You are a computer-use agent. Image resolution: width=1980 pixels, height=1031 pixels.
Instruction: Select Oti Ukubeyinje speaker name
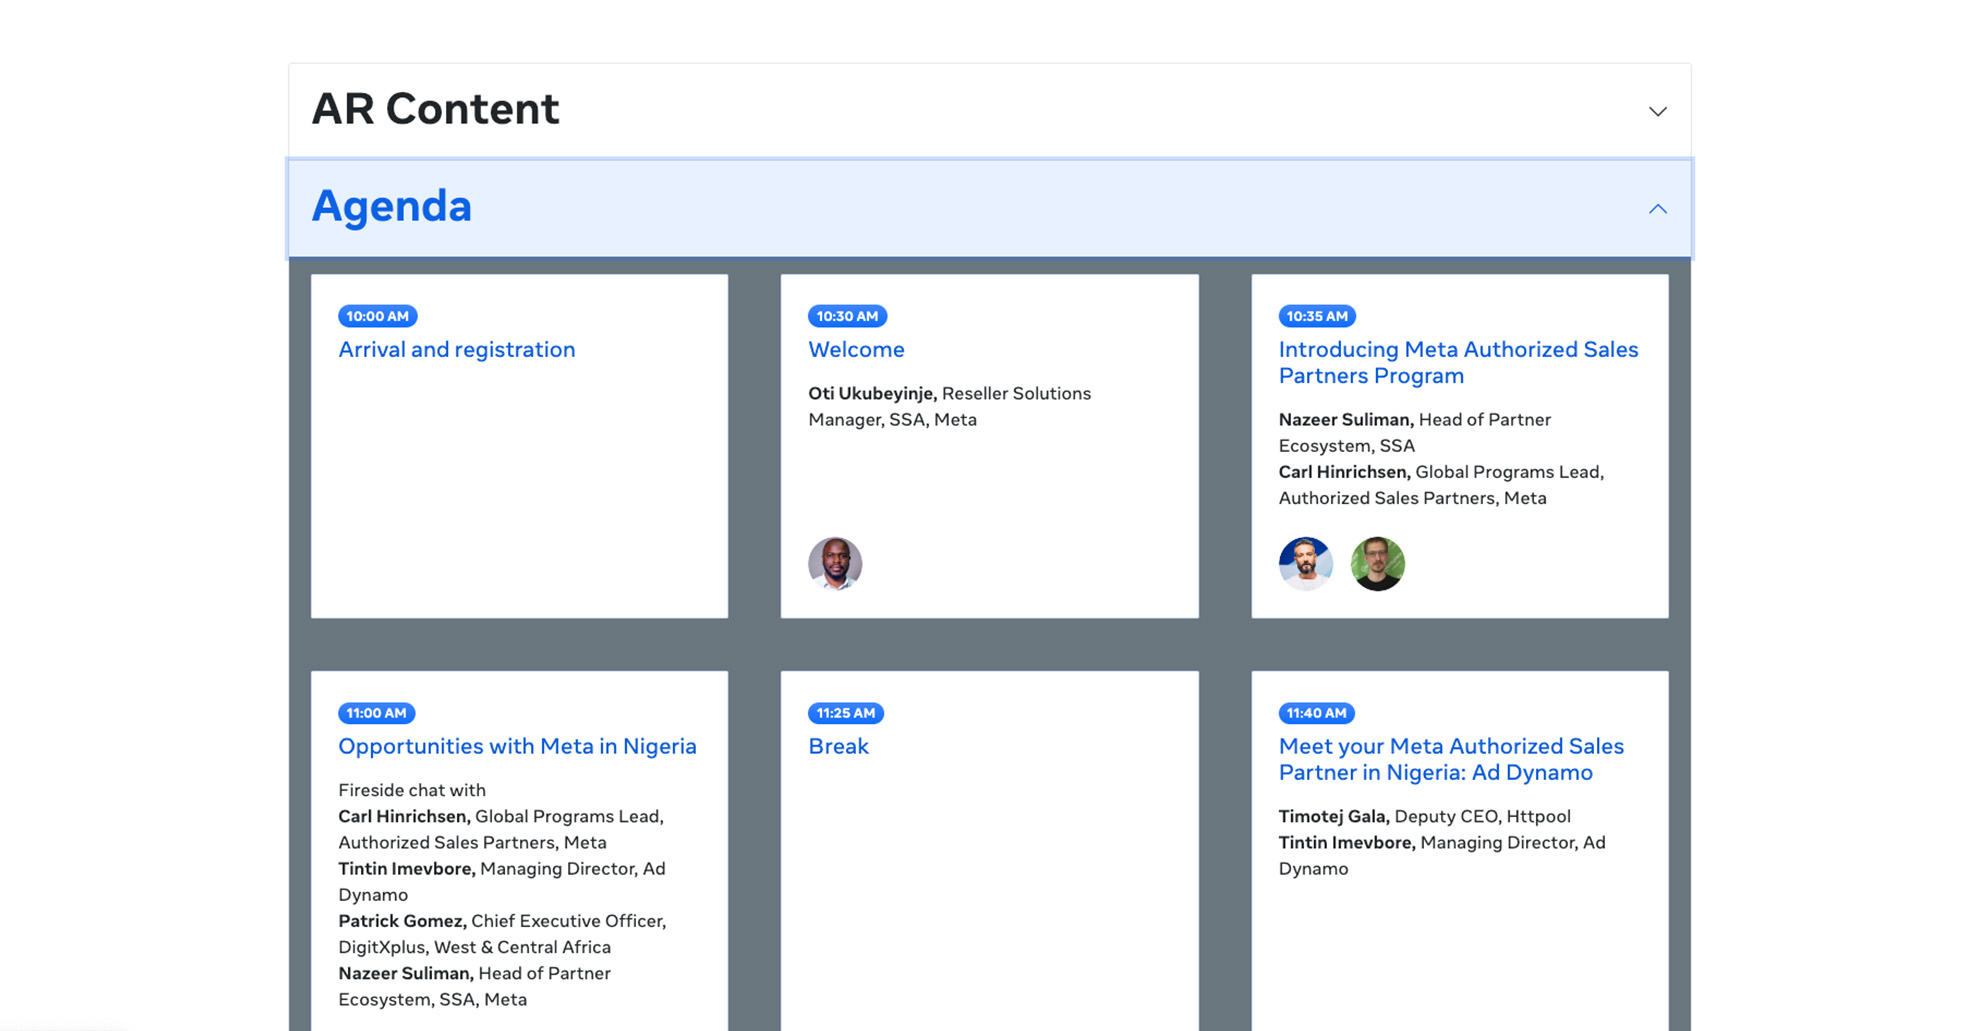pos(872,394)
